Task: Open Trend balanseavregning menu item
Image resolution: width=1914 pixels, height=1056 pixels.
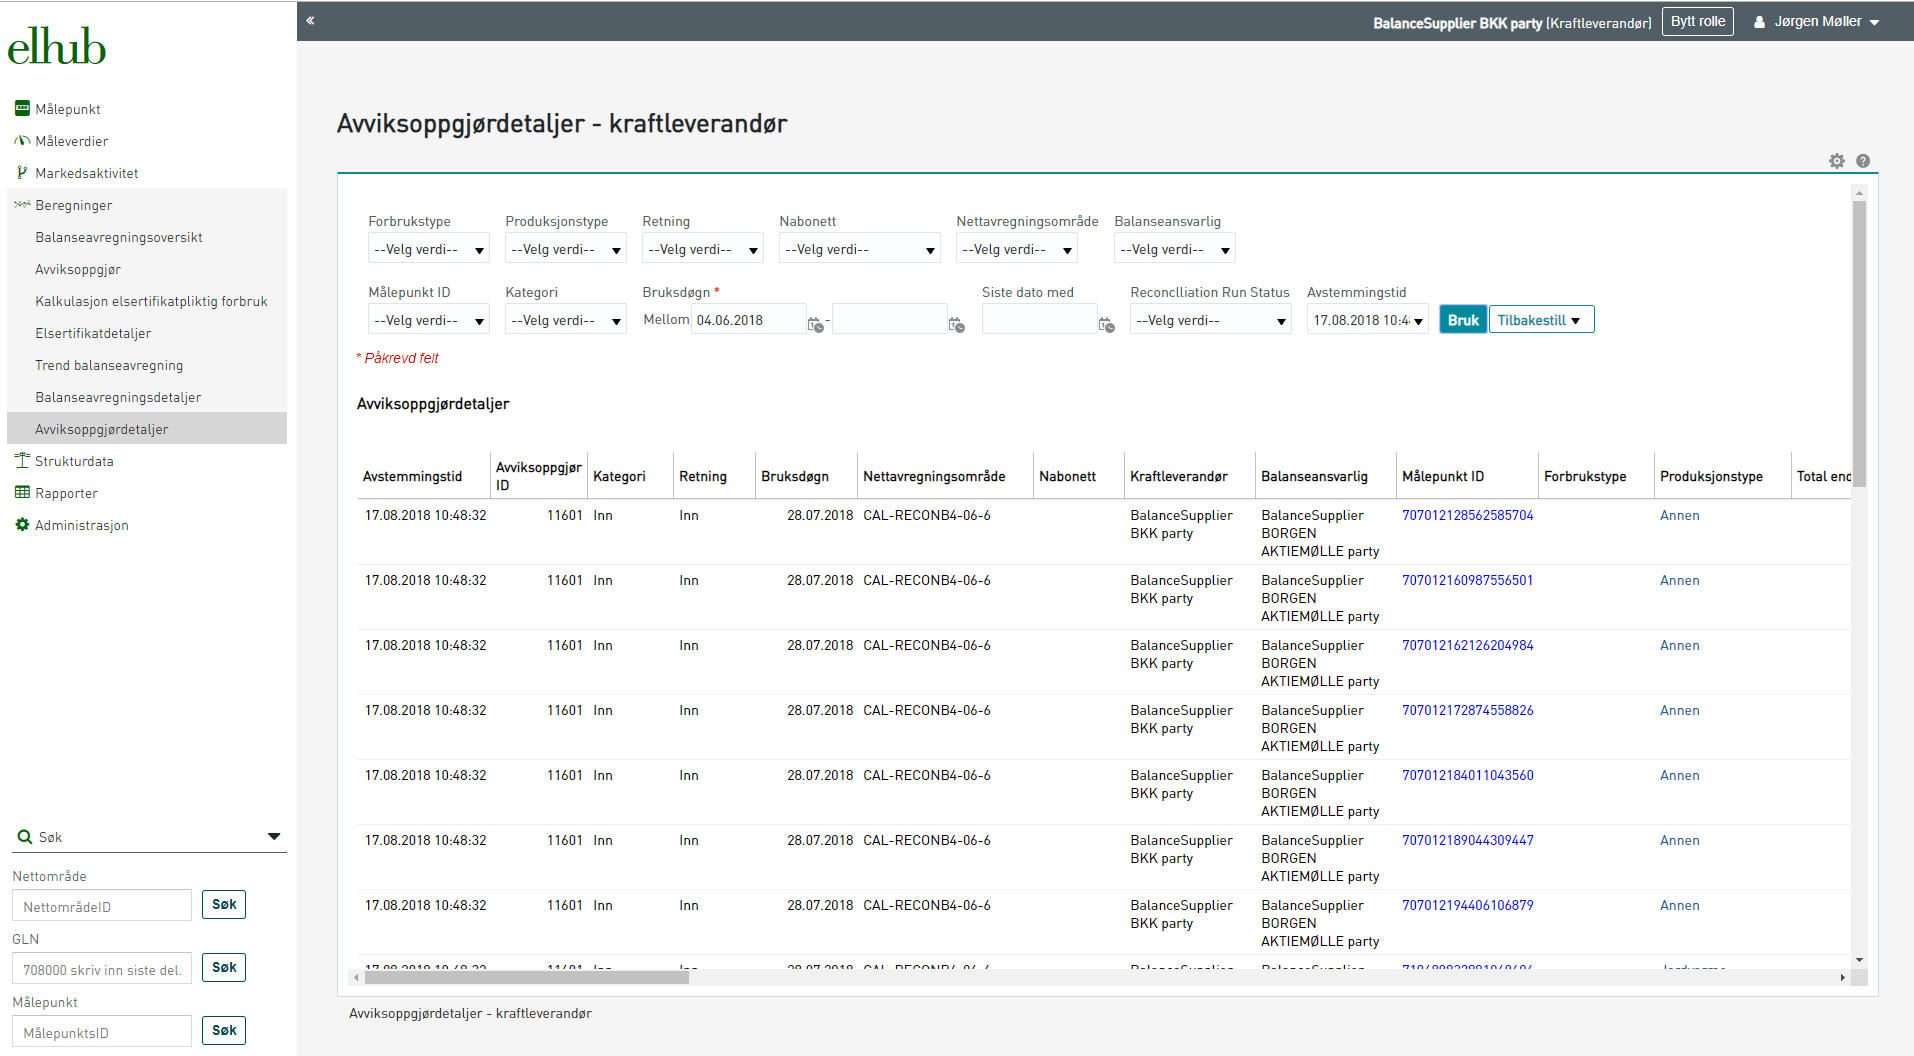Action: pyautogui.click(x=109, y=365)
